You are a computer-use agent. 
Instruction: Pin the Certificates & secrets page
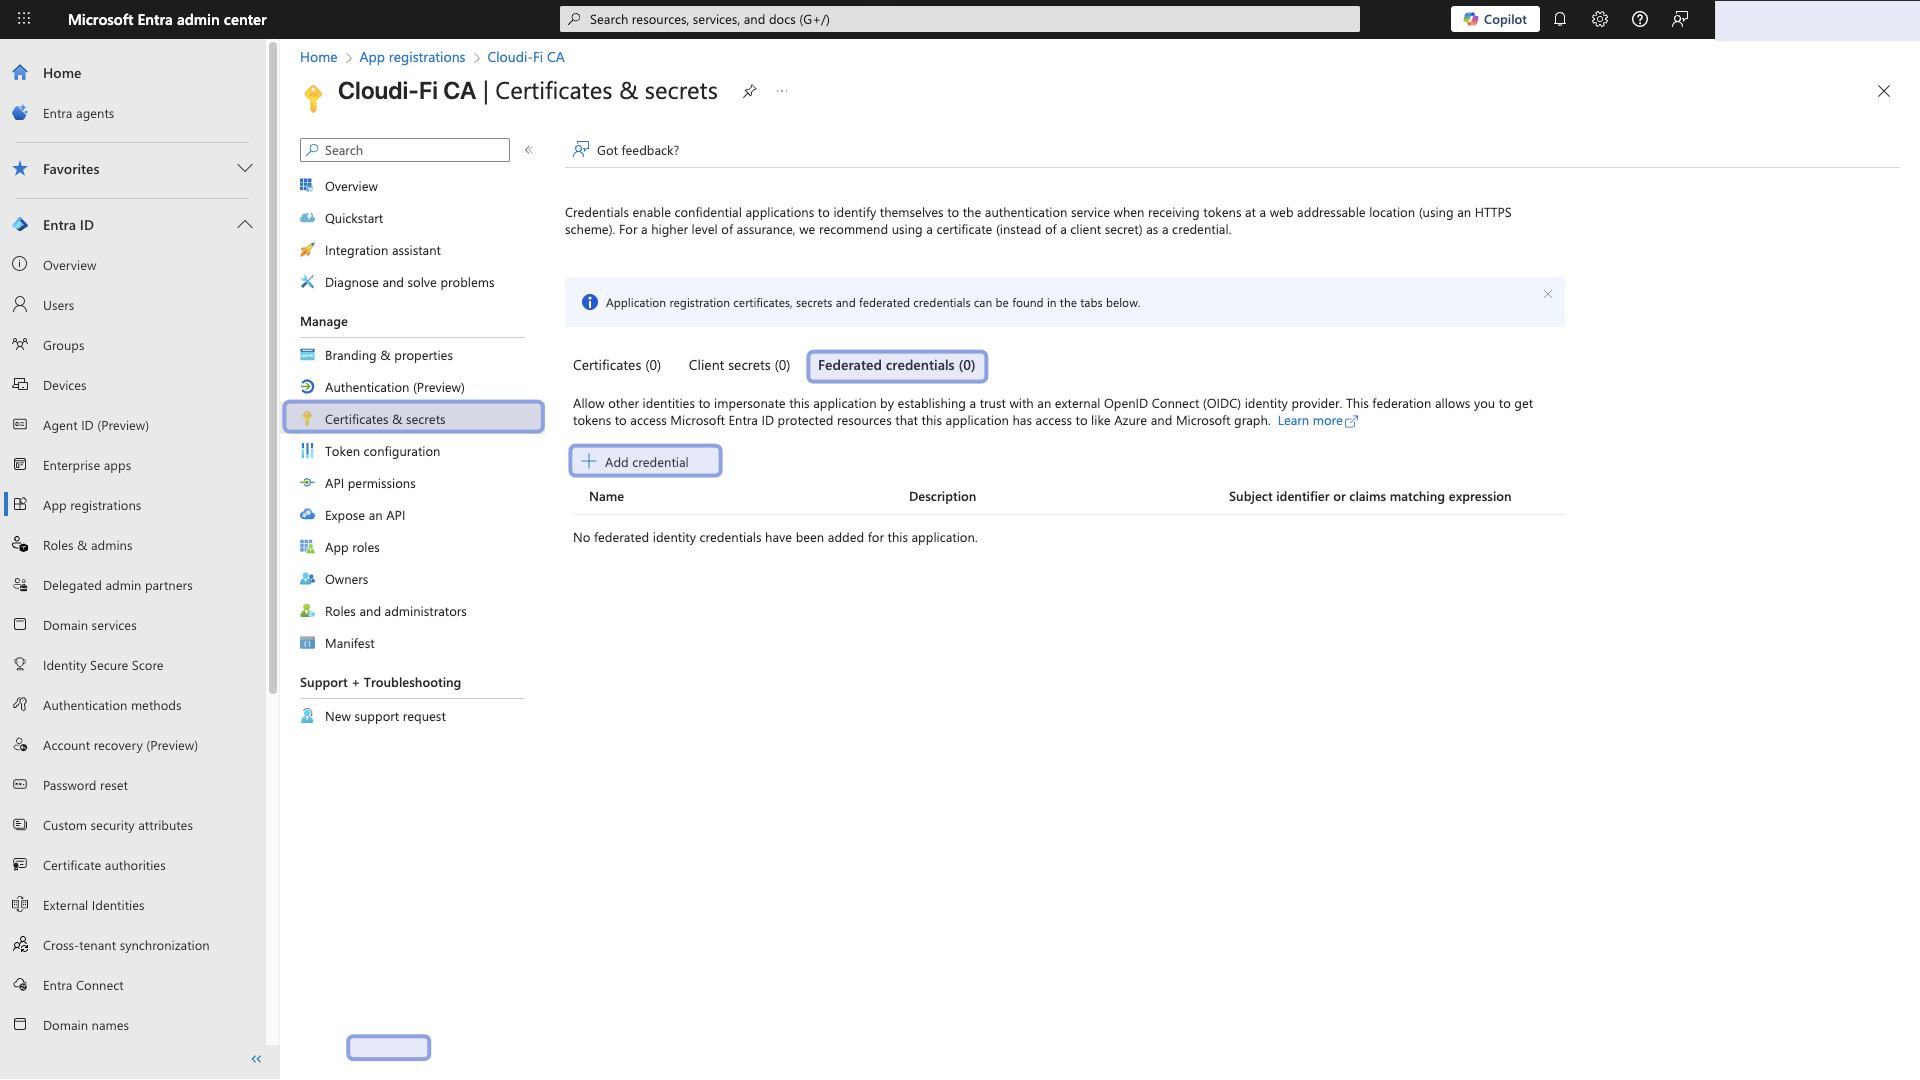coord(750,91)
